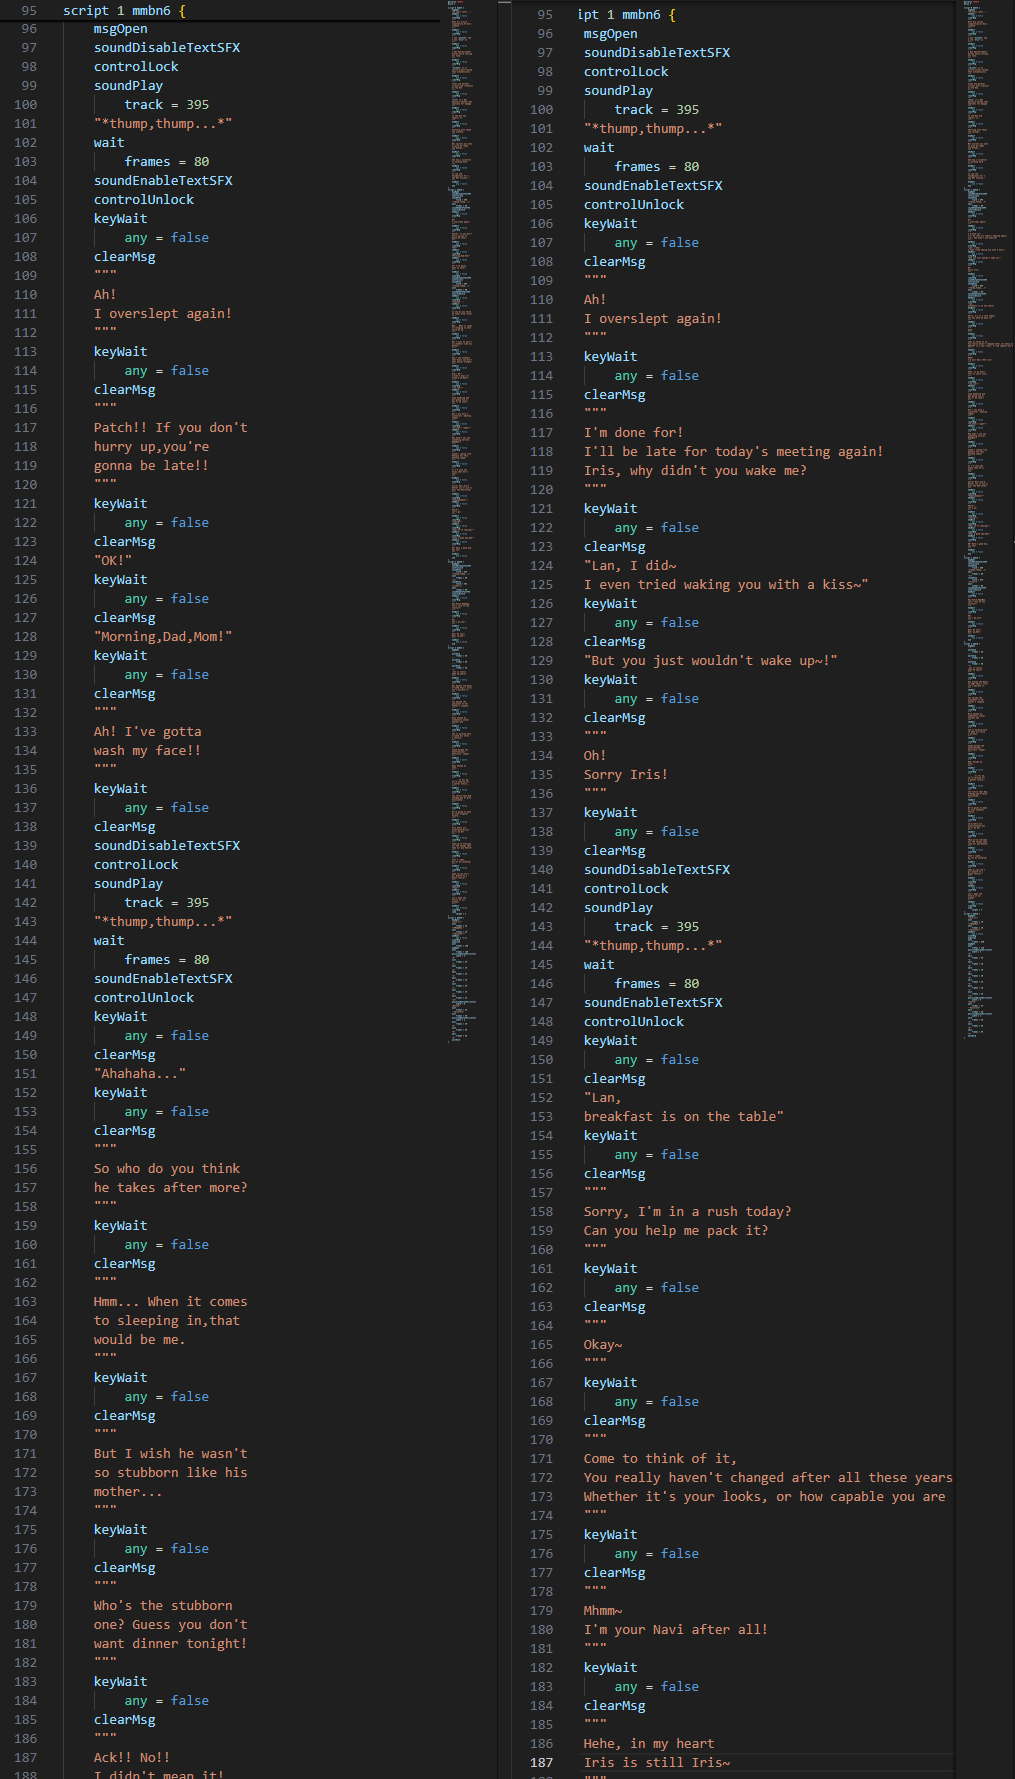Click "controlUnlock" on right pane line 148
The width and height of the screenshot is (1015, 1779).
point(634,1022)
